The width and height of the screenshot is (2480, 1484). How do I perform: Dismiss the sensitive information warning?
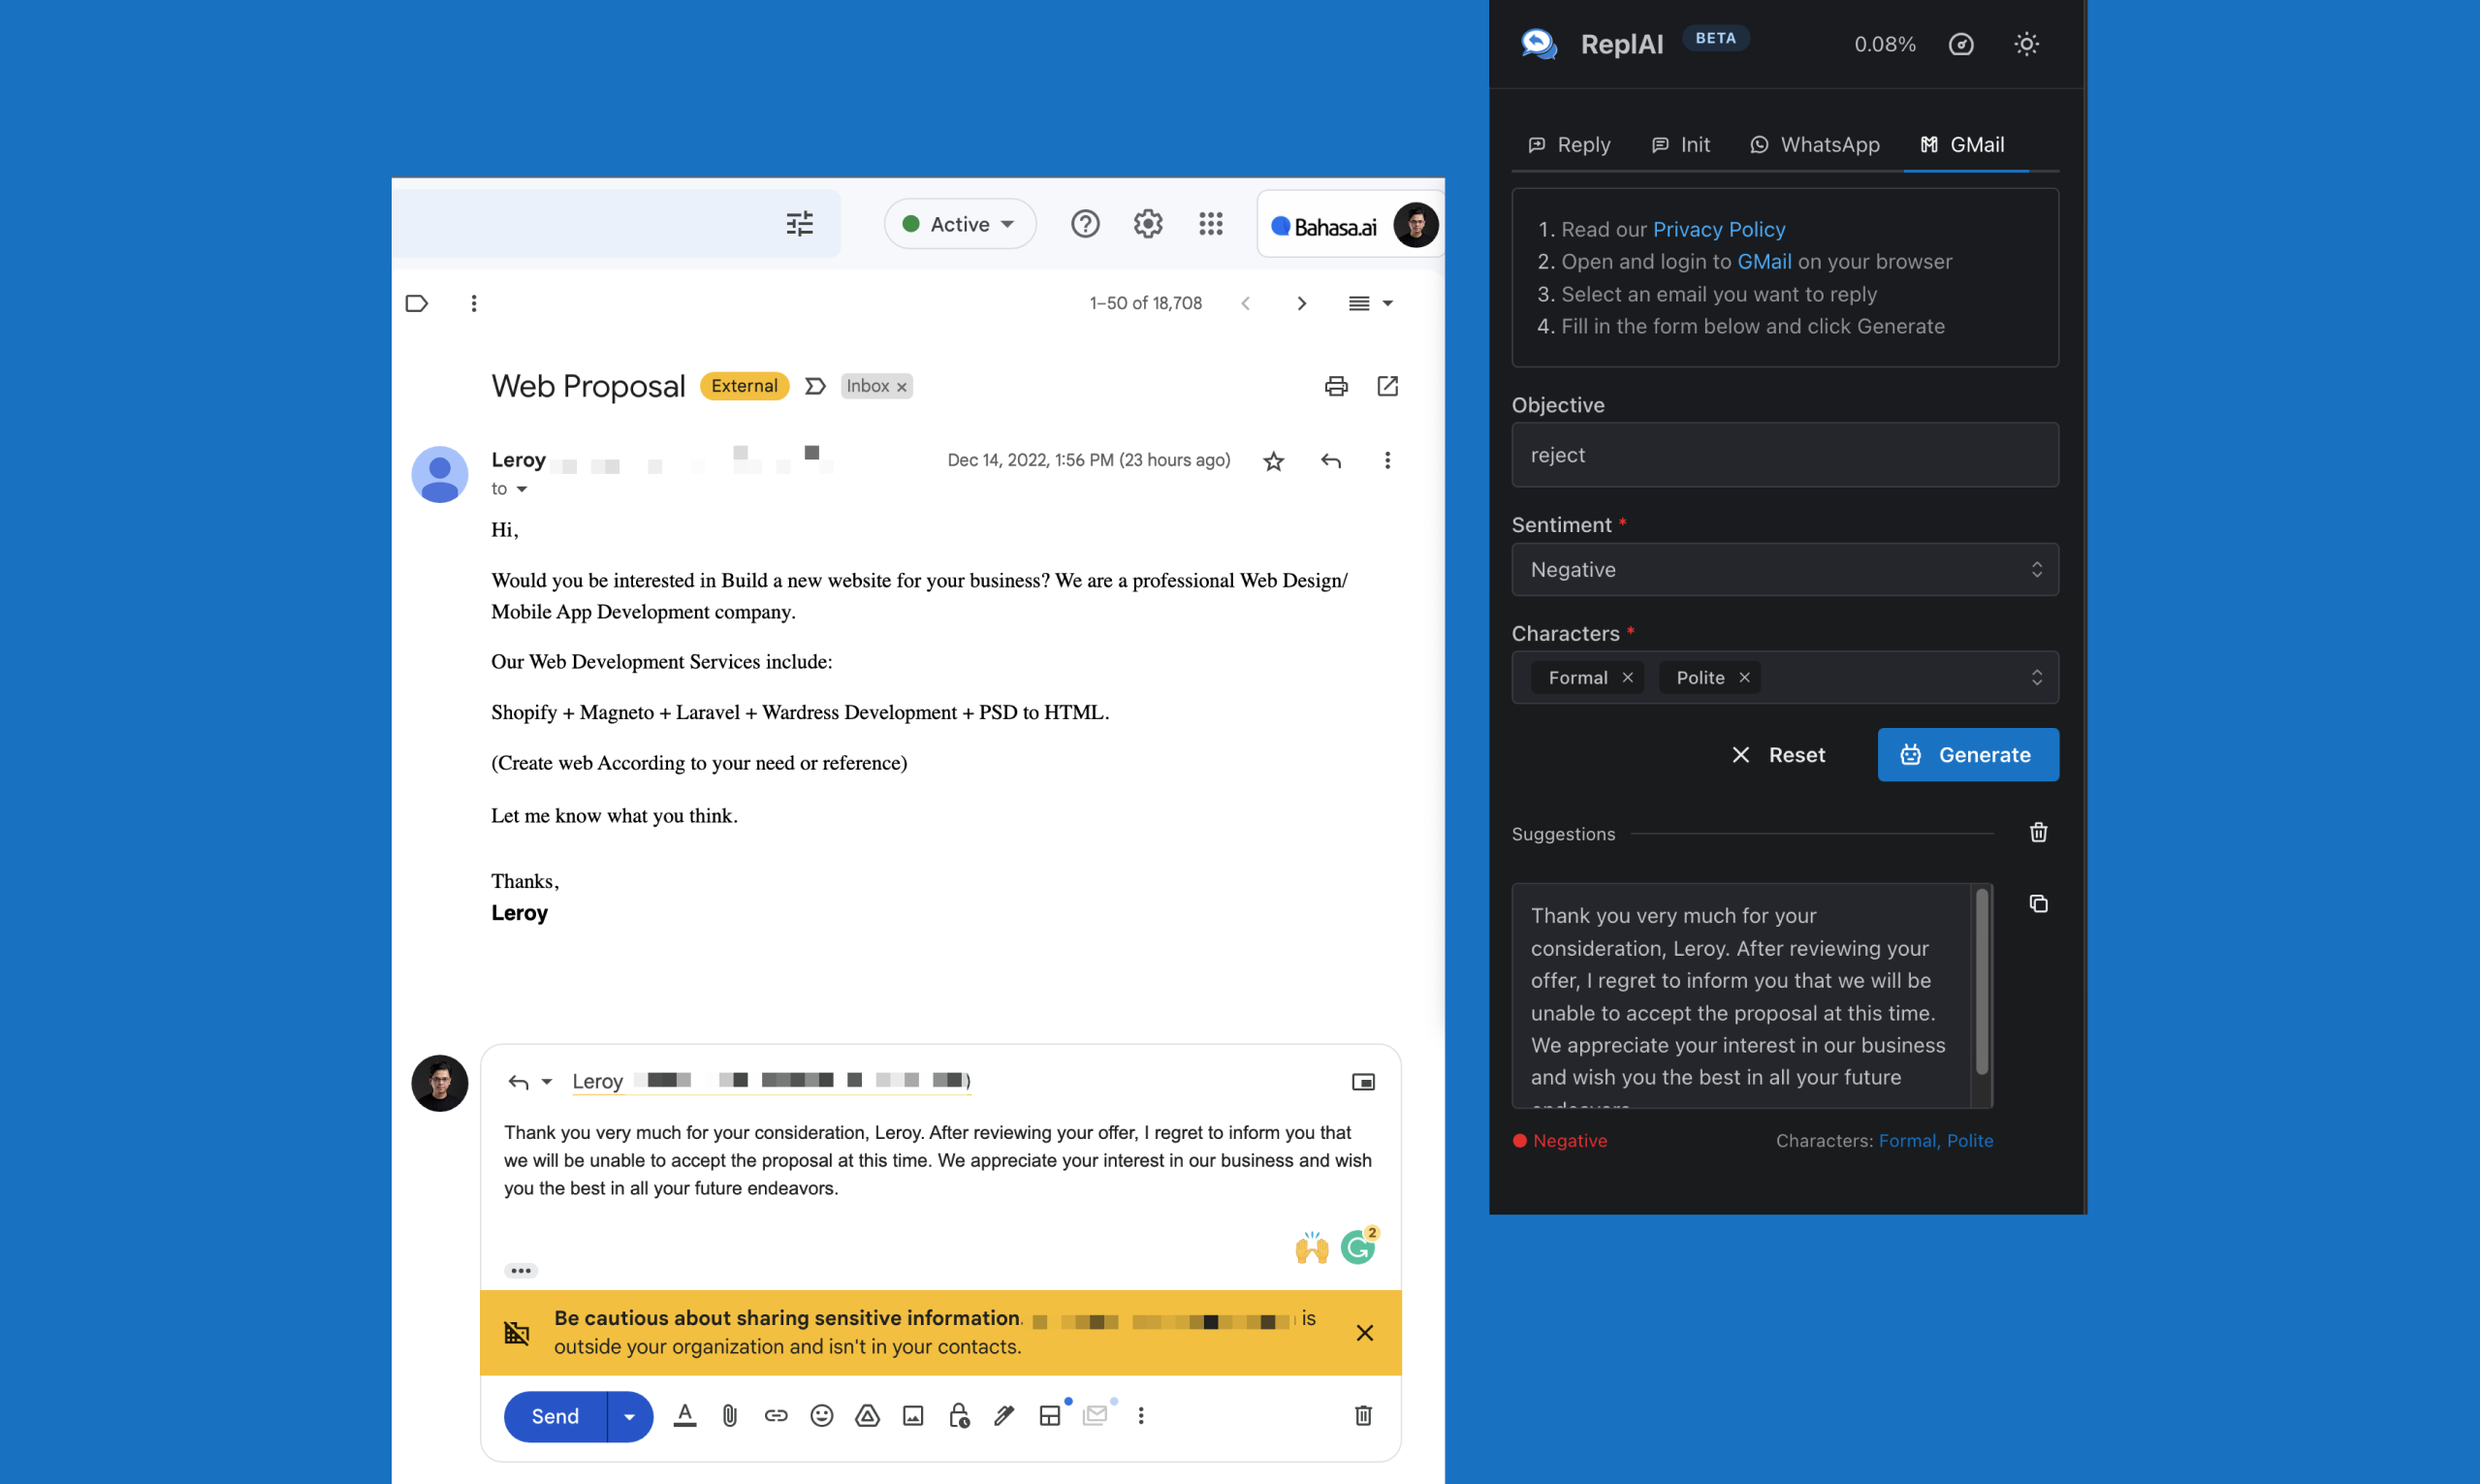(1364, 1332)
